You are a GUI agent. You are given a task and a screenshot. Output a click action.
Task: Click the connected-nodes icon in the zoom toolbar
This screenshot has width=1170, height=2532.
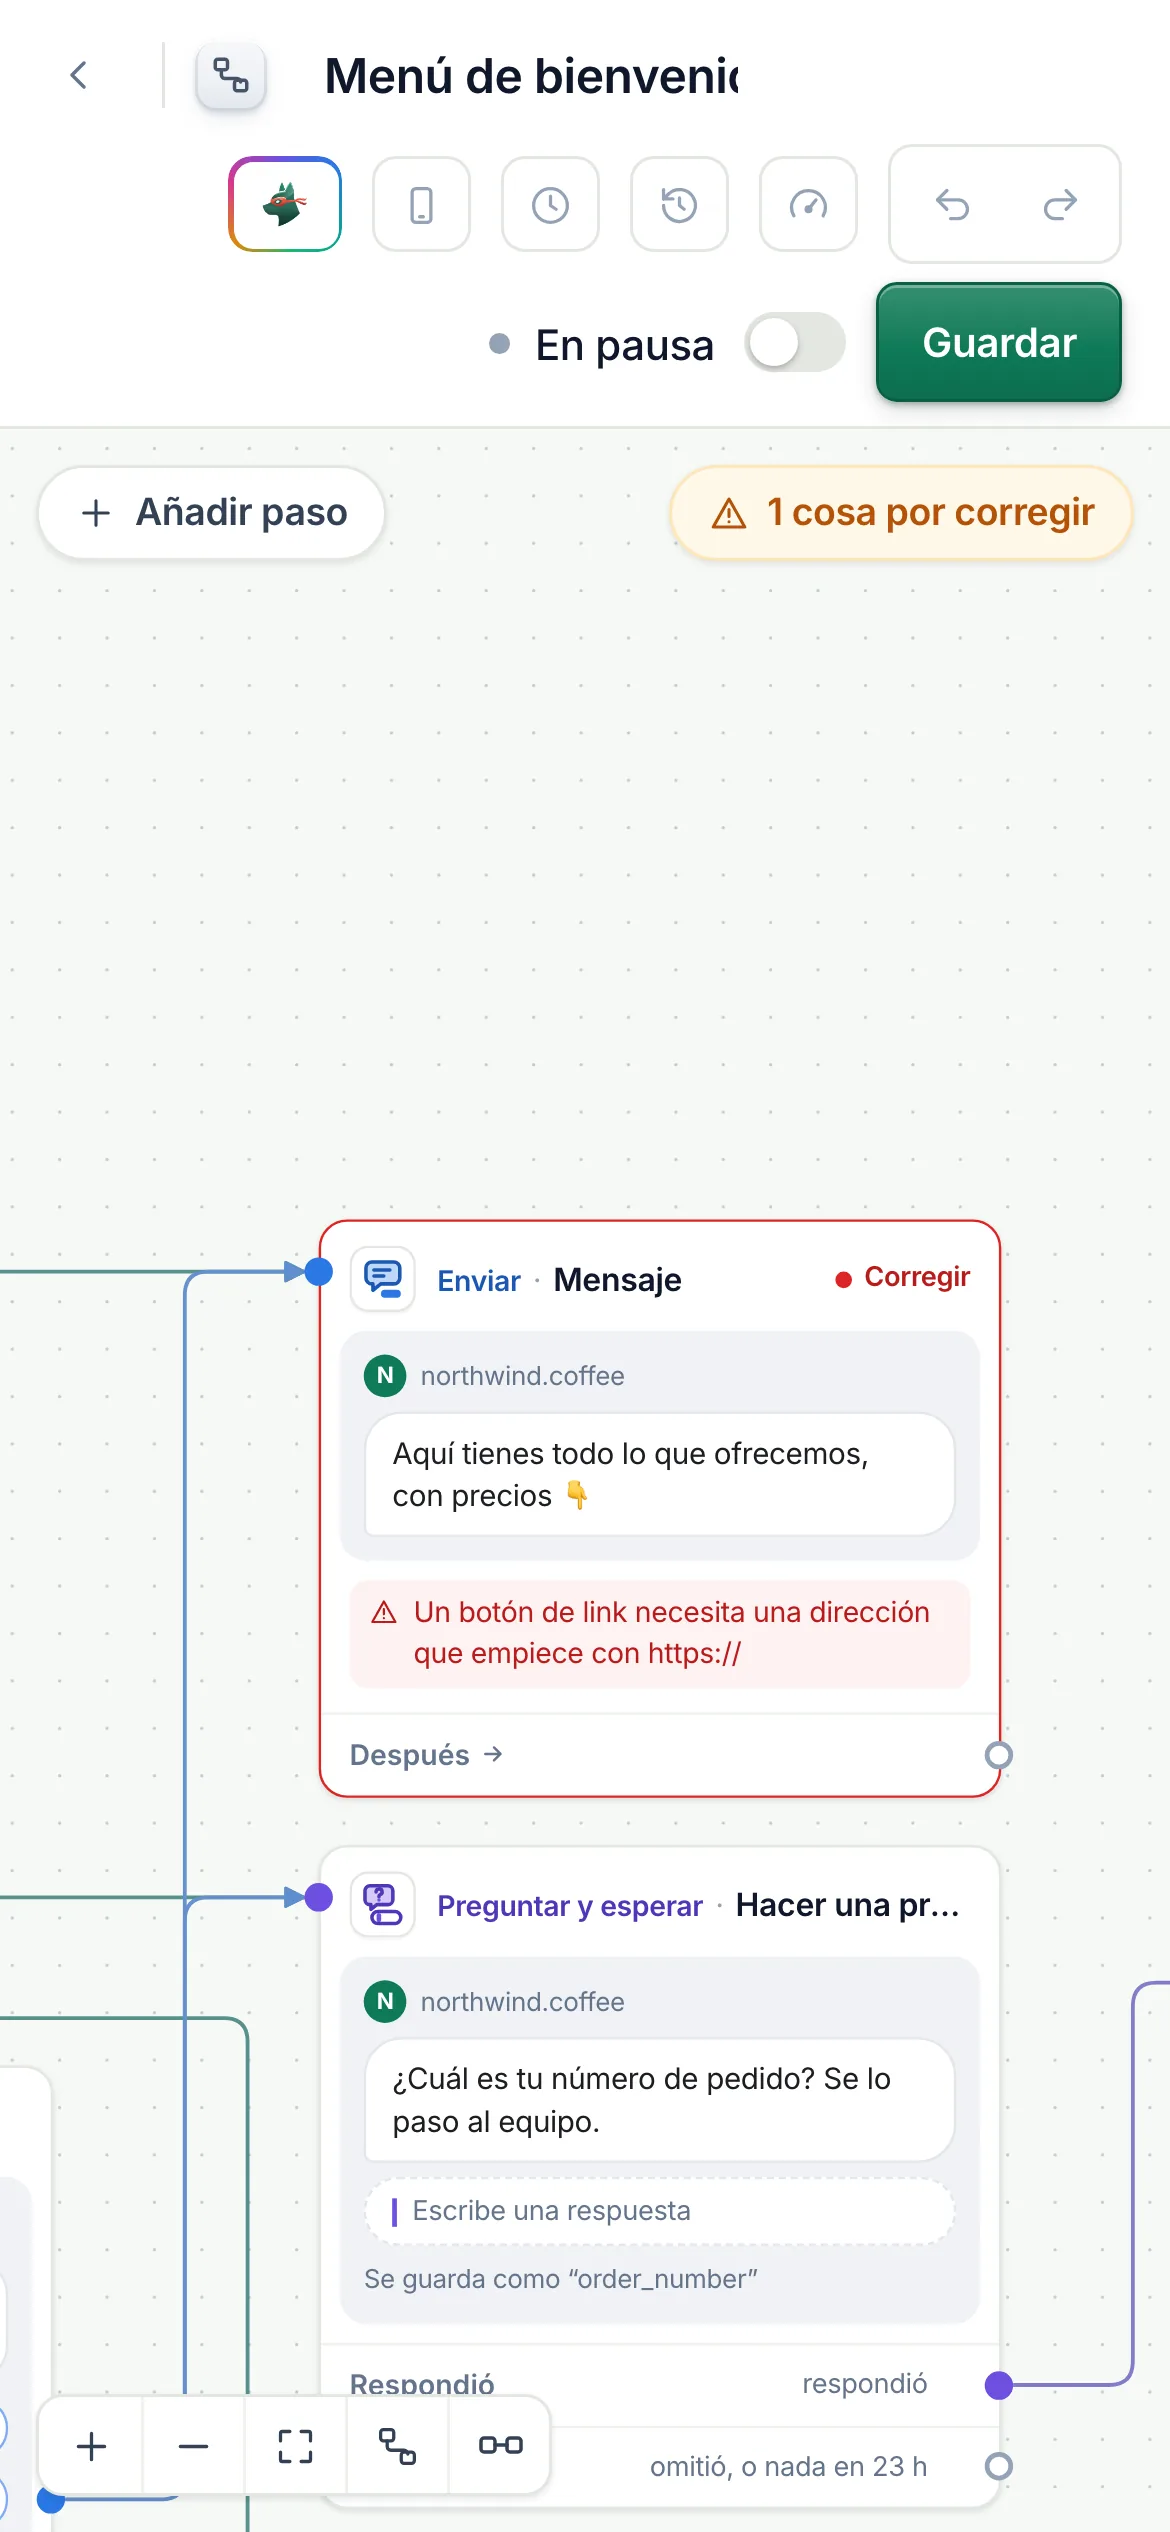[500, 2446]
